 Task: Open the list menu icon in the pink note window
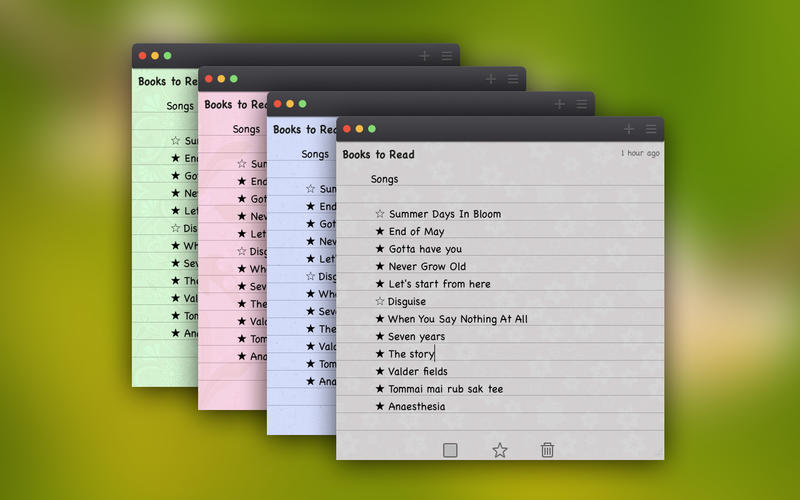(513, 79)
